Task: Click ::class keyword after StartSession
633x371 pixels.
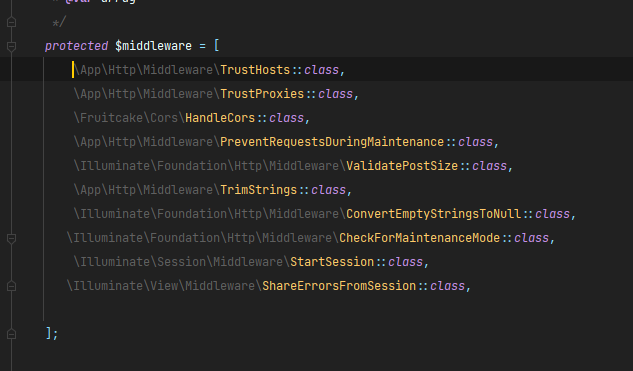Action: pos(399,262)
